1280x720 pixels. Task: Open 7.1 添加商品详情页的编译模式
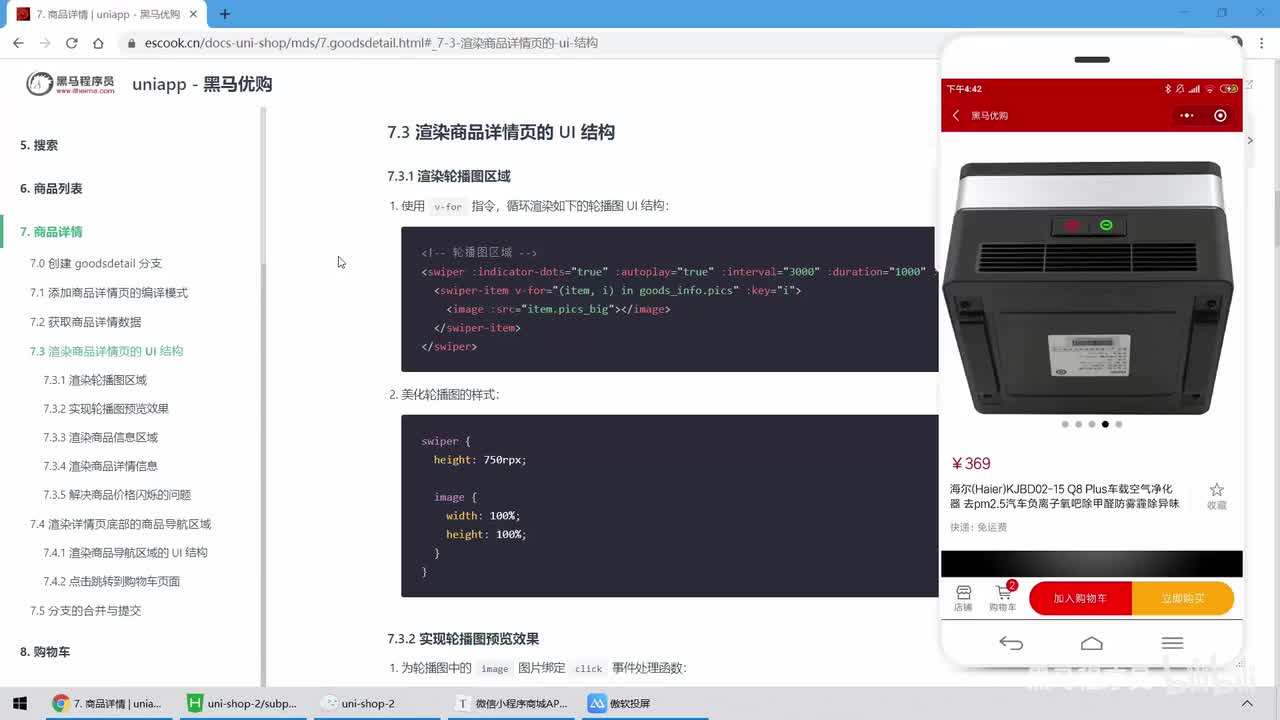(109, 293)
